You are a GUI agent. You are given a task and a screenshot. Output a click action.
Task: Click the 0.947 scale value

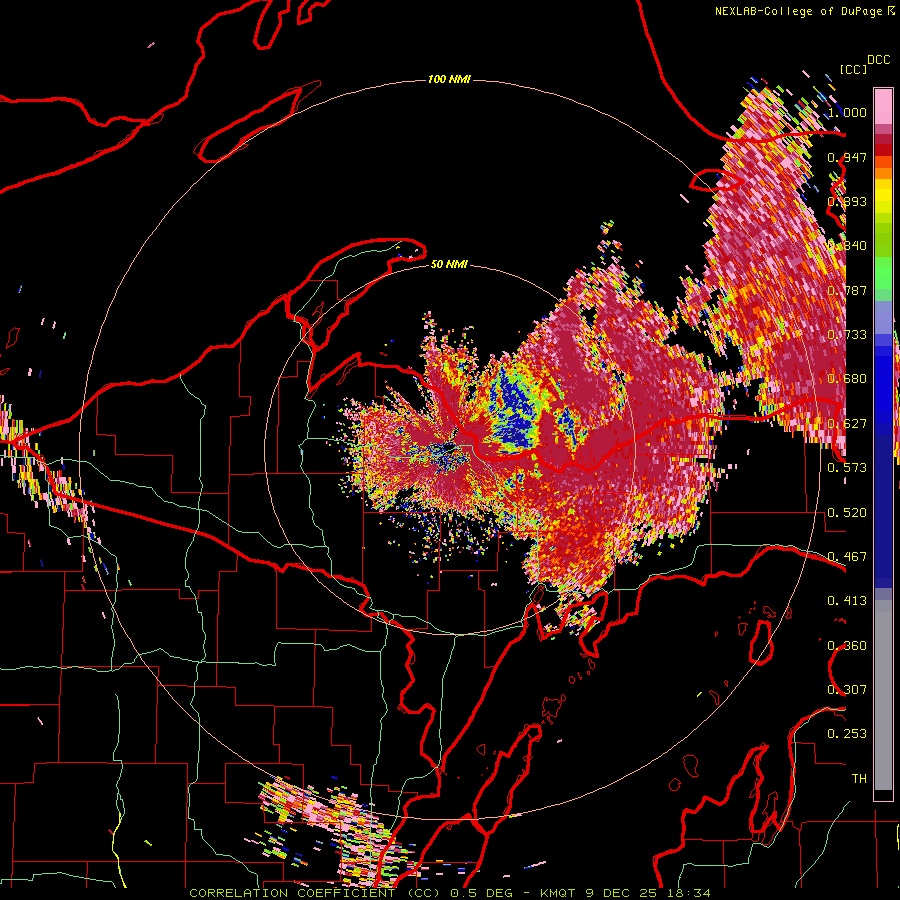(x=847, y=157)
